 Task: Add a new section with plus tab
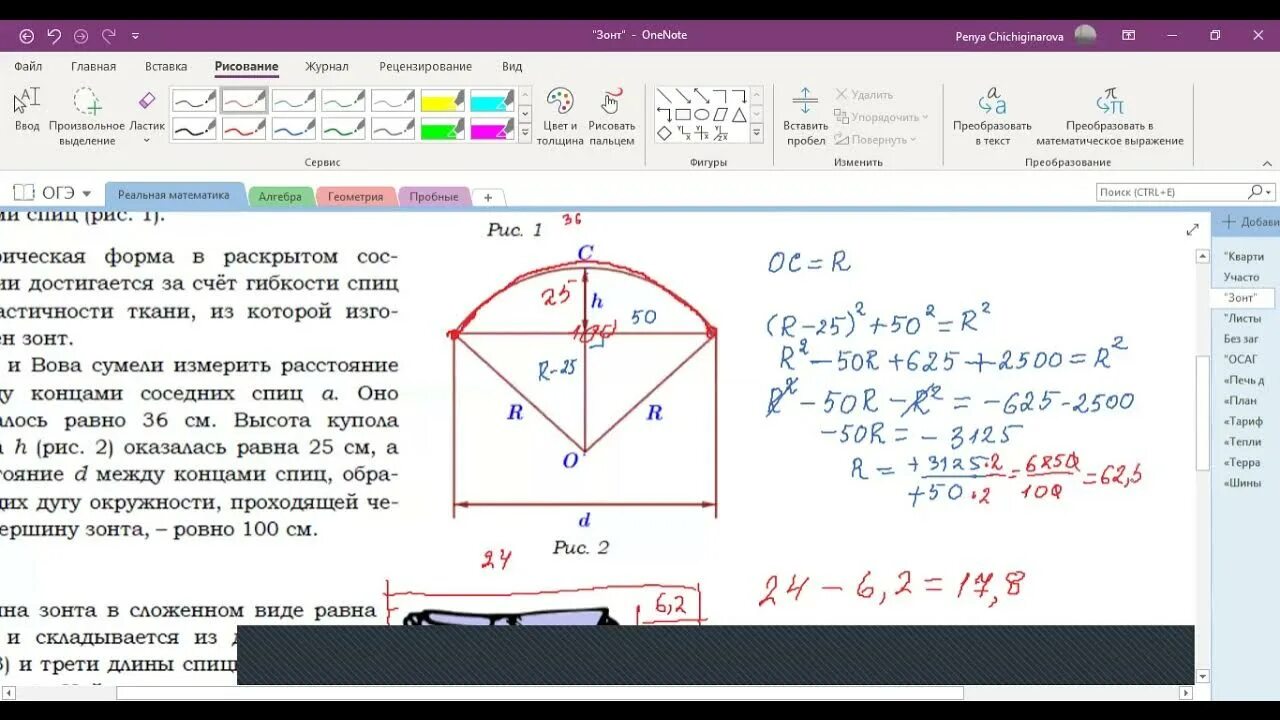coord(488,198)
